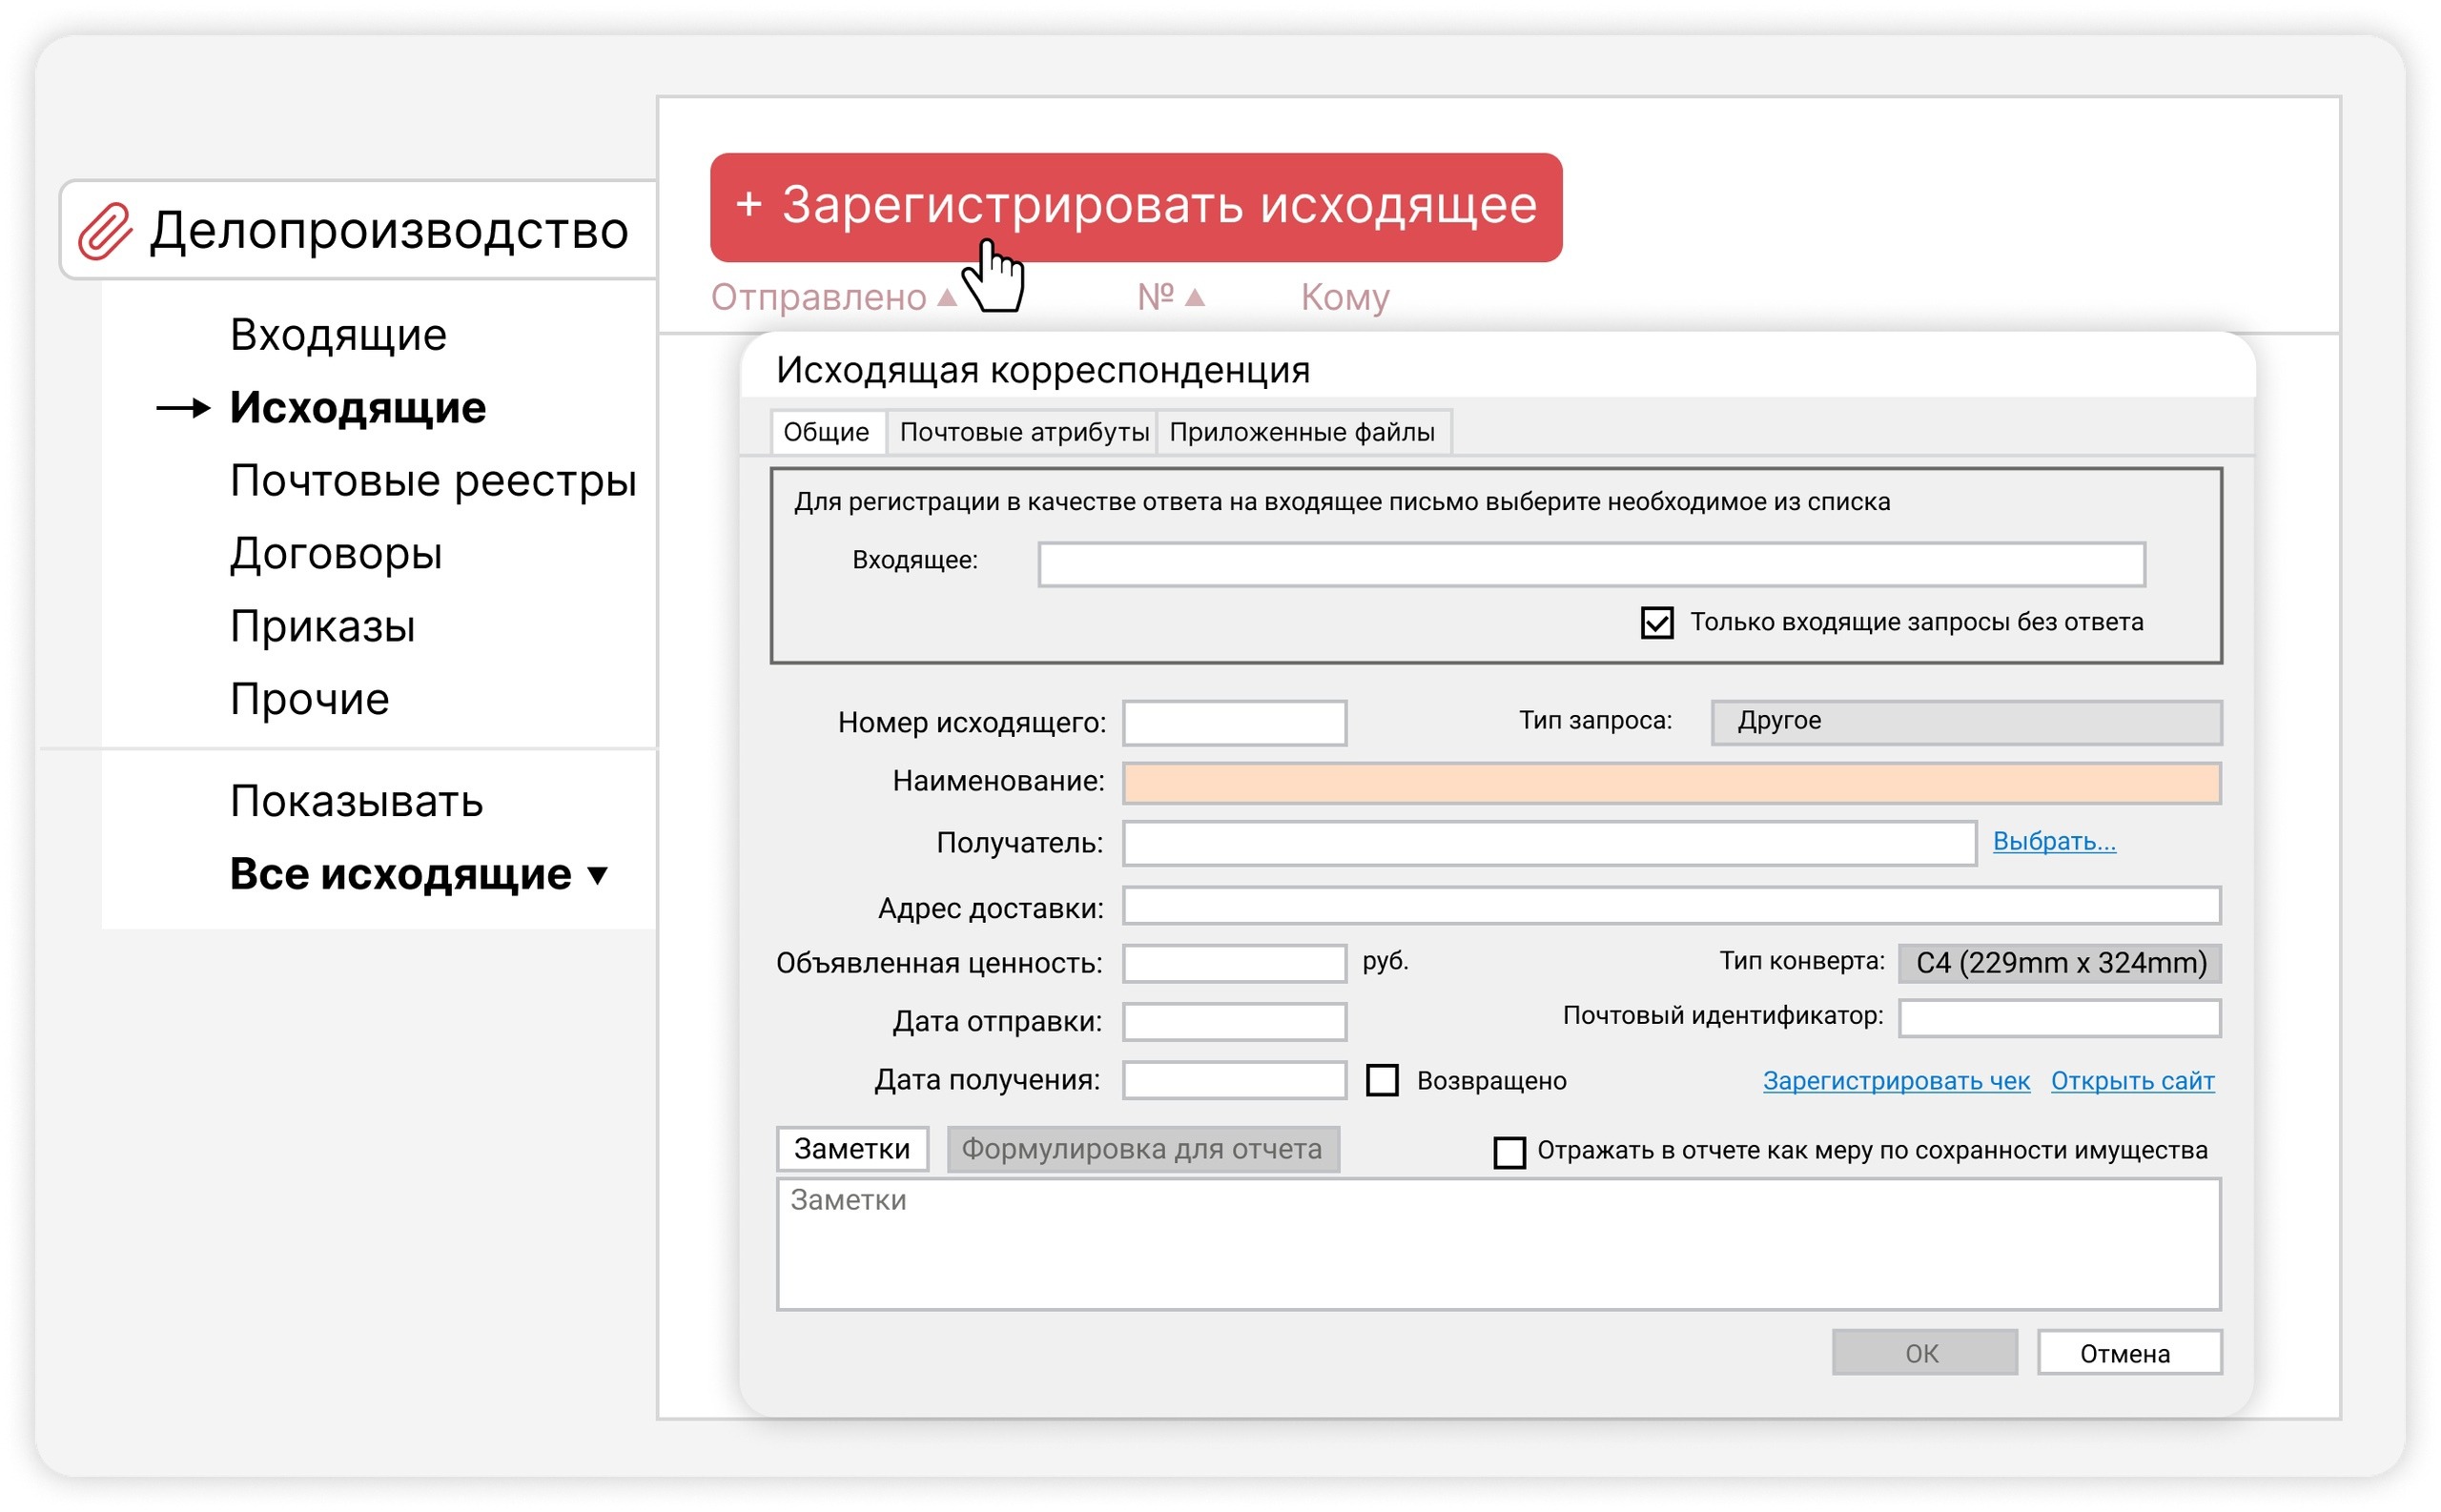The height and width of the screenshot is (1512, 2441).
Task: Click sort arrow next to Отправлено
Action: [x=947, y=298]
